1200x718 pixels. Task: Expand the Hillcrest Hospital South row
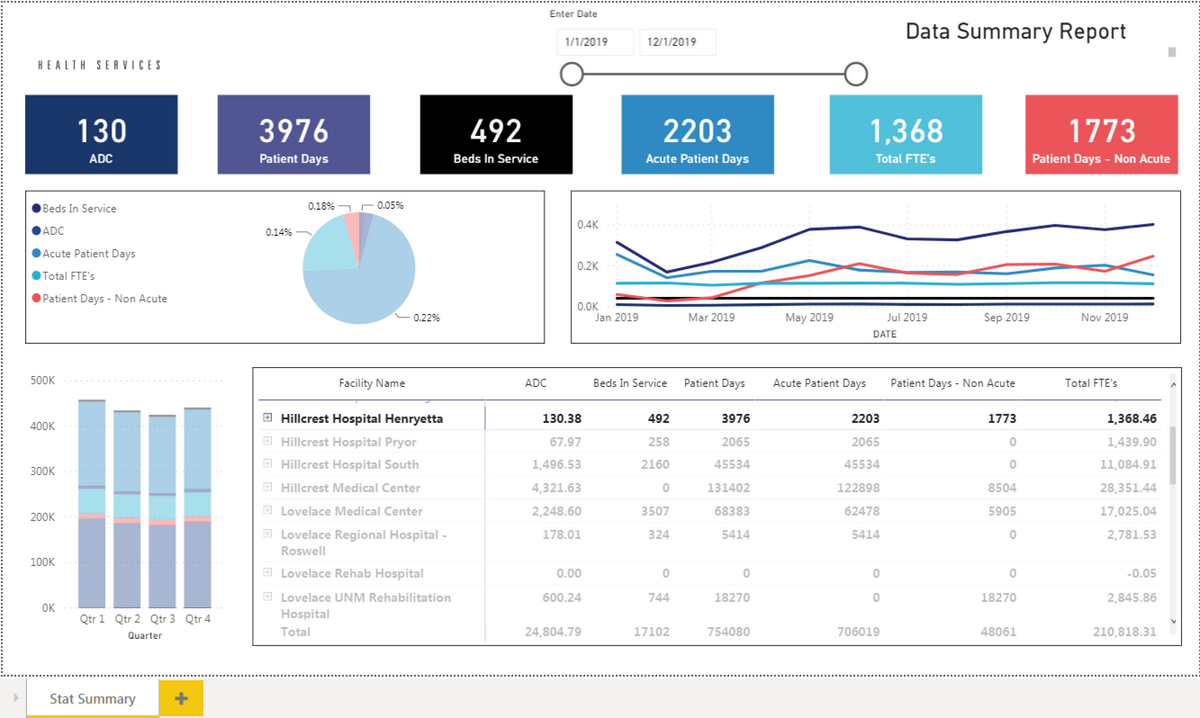(x=268, y=464)
